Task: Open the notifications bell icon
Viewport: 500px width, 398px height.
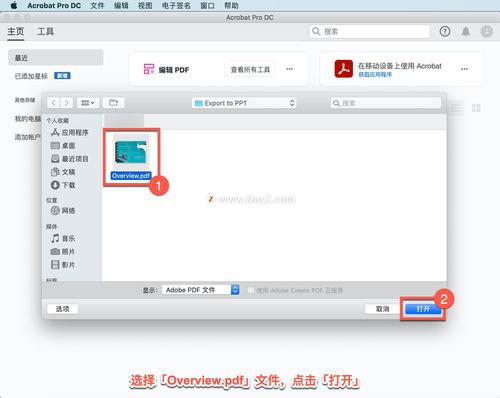Action: pos(466,32)
